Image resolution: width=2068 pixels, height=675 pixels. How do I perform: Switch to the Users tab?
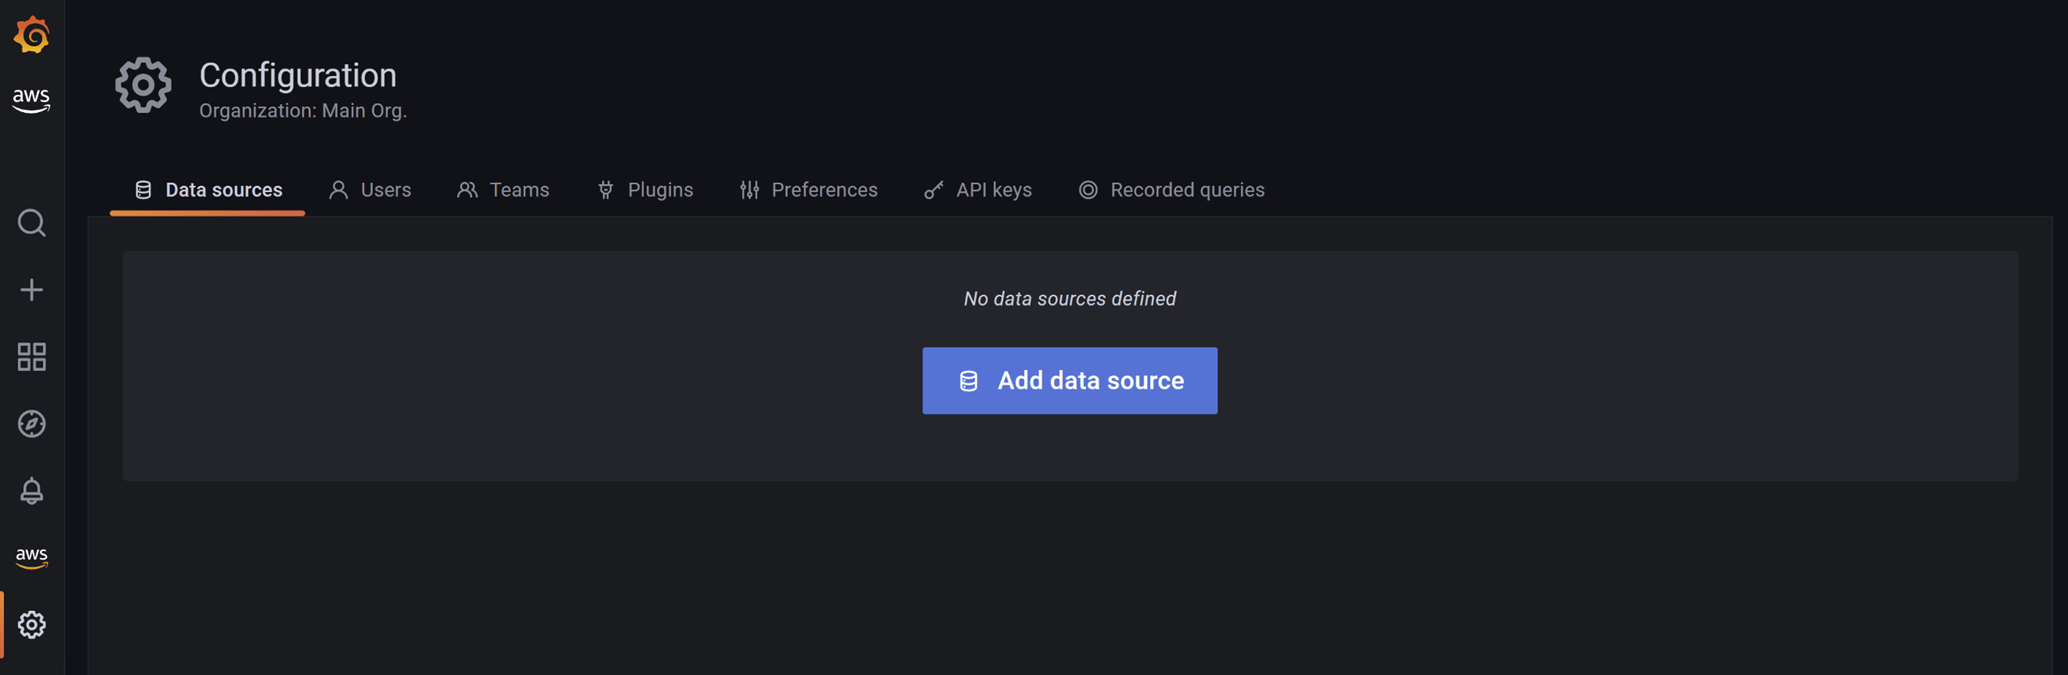(370, 190)
